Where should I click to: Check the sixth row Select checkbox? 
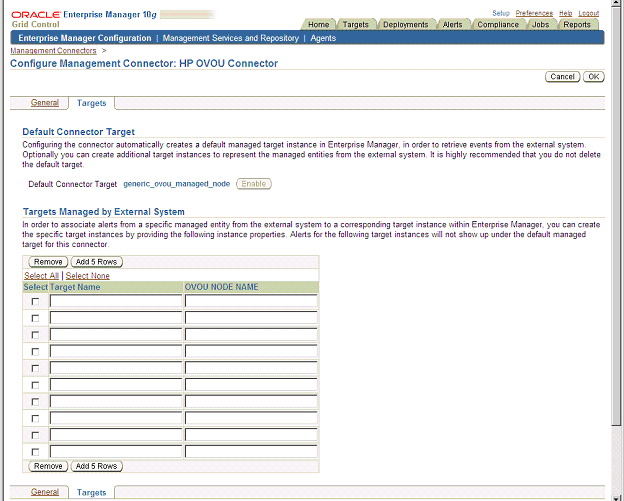click(35, 385)
